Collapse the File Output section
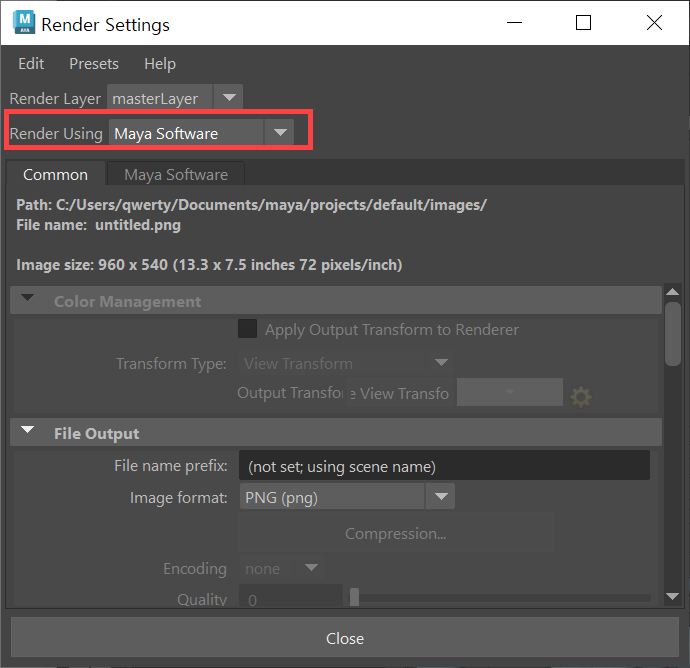The width and height of the screenshot is (690, 668). coord(28,430)
